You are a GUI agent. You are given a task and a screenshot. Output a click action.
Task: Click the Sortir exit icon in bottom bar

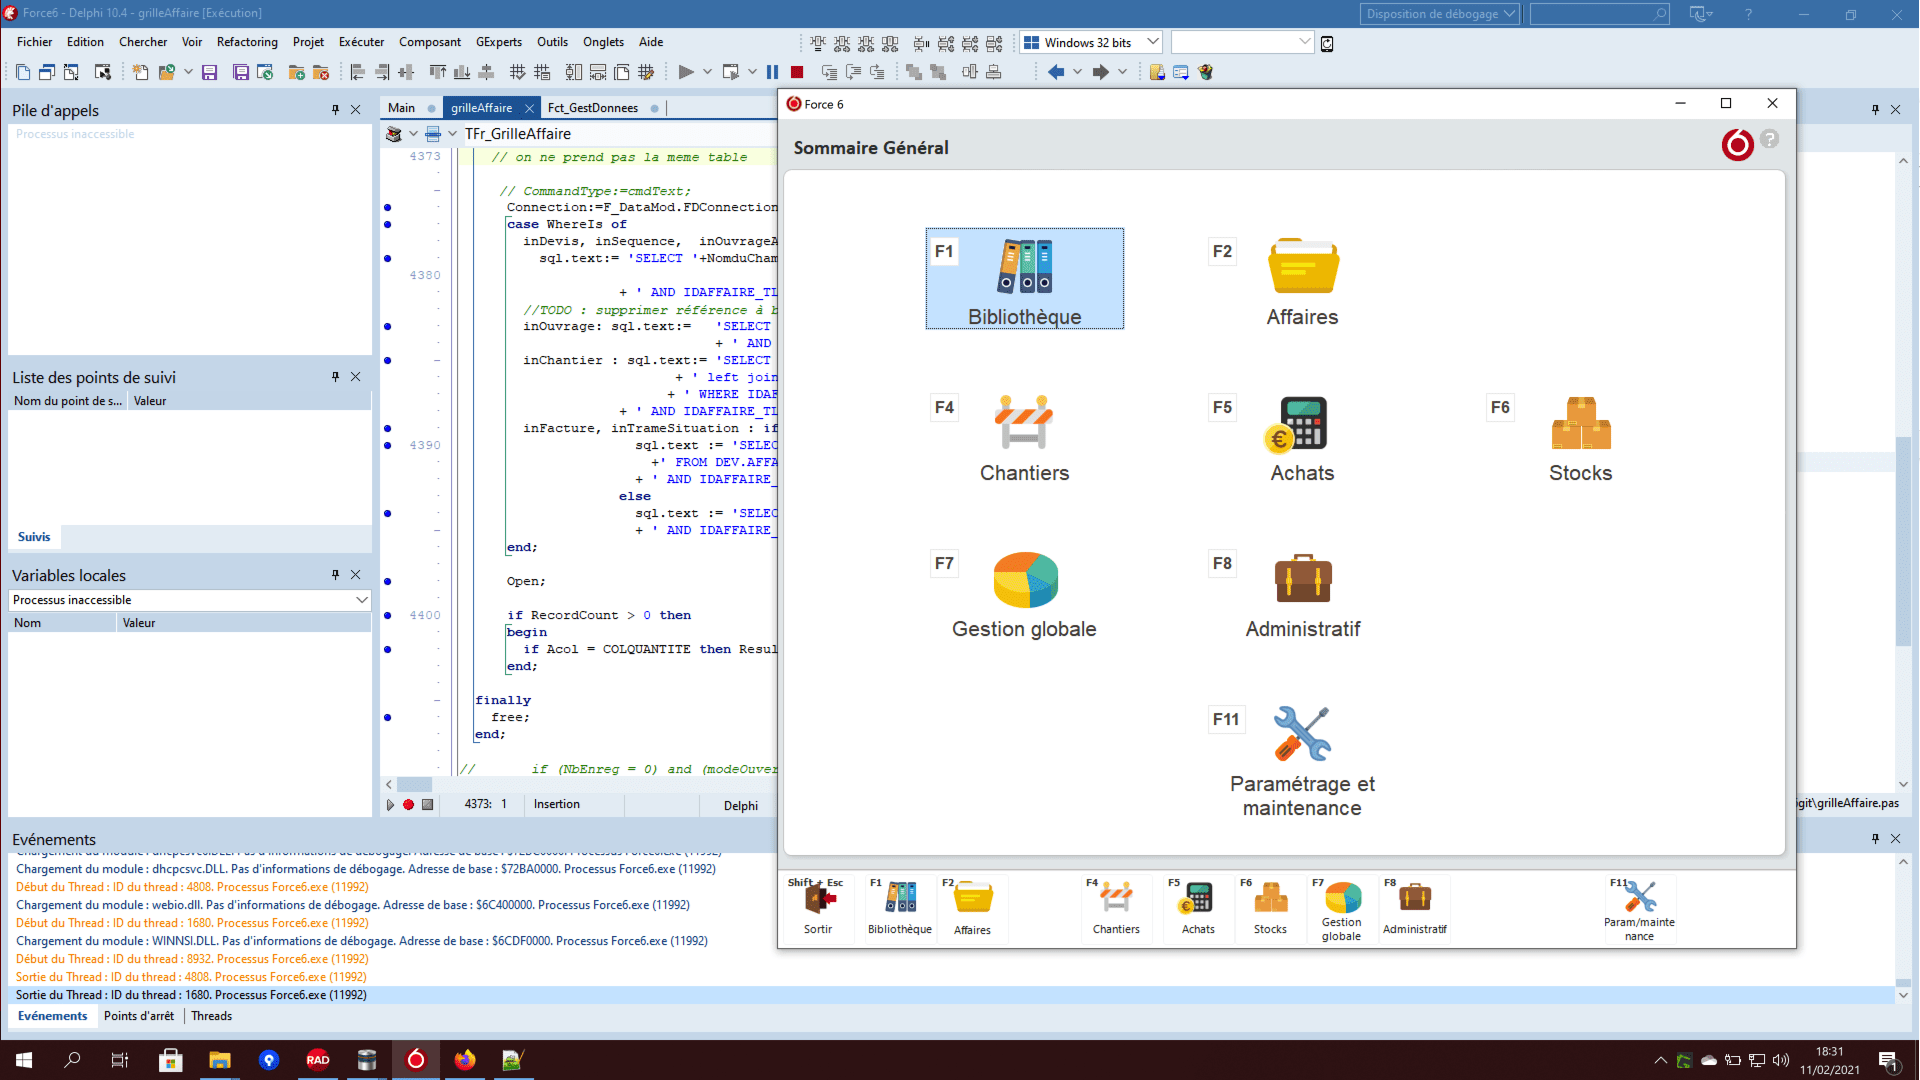pos(818,908)
